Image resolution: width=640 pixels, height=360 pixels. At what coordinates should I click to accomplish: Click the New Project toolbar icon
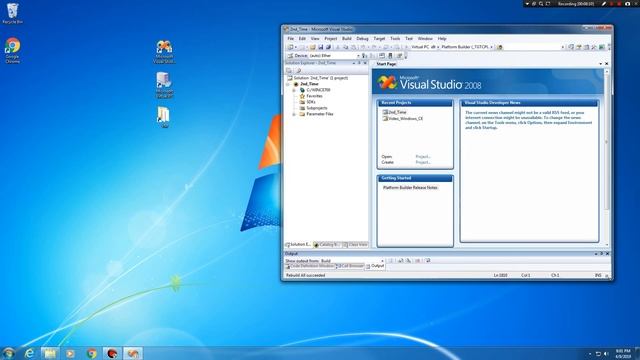tap(291, 47)
